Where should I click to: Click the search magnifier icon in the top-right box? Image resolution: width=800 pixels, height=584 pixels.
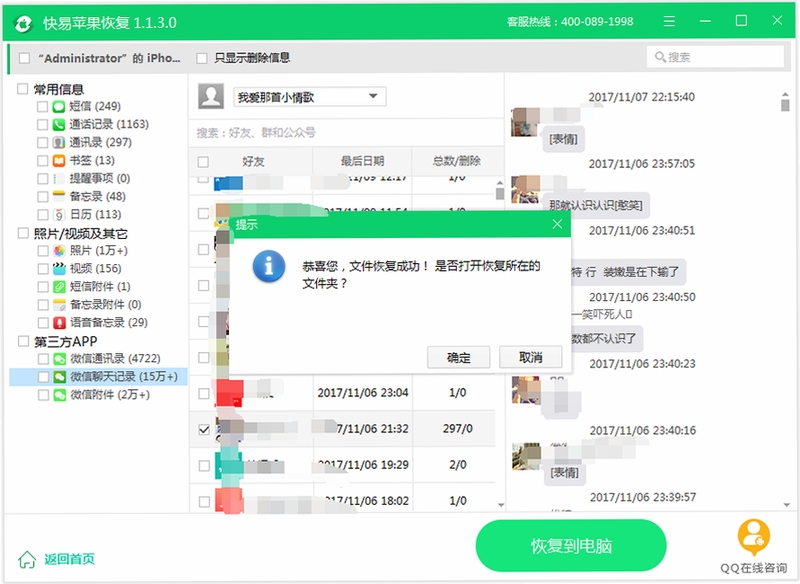660,57
